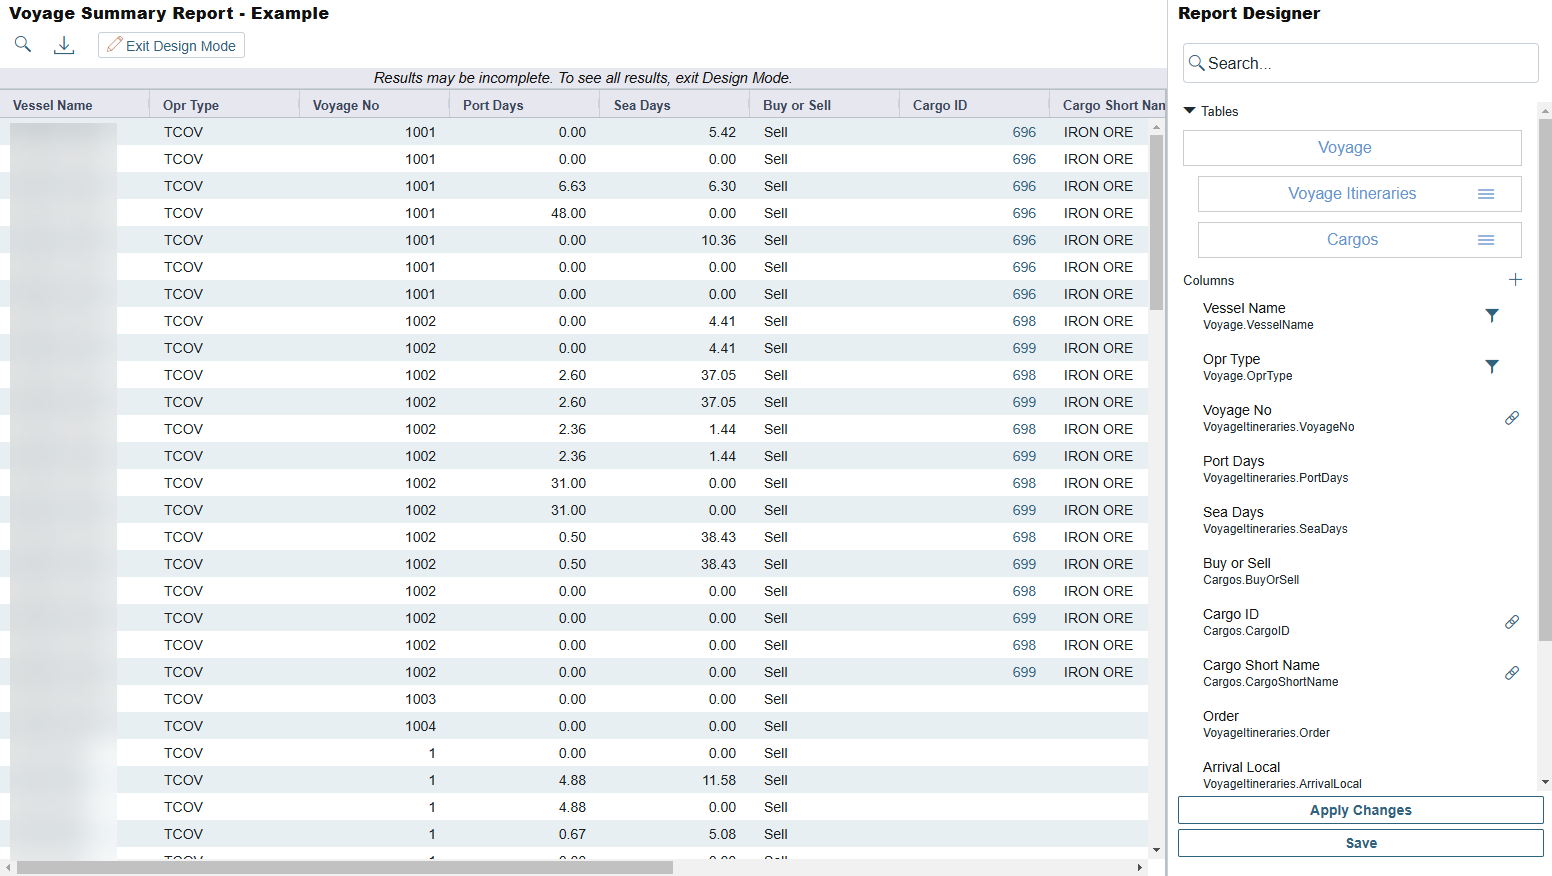Save the report design

click(1360, 843)
